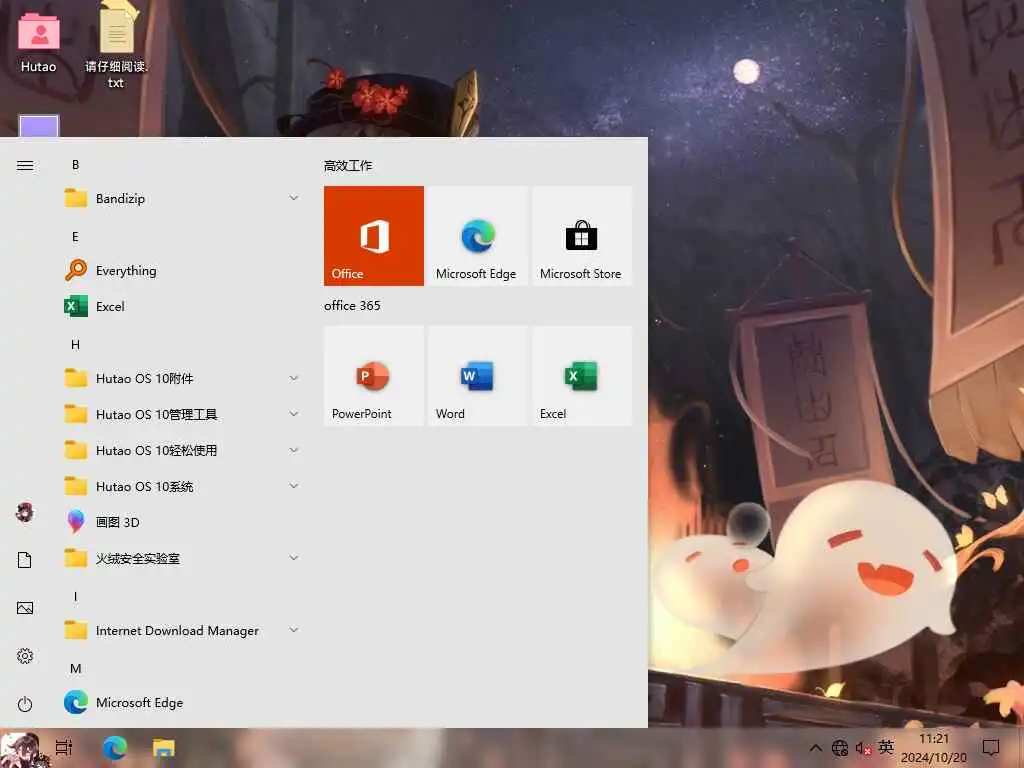The height and width of the screenshot is (768, 1024).
Task: Launch Excel from the app list
Action: click(182, 306)
